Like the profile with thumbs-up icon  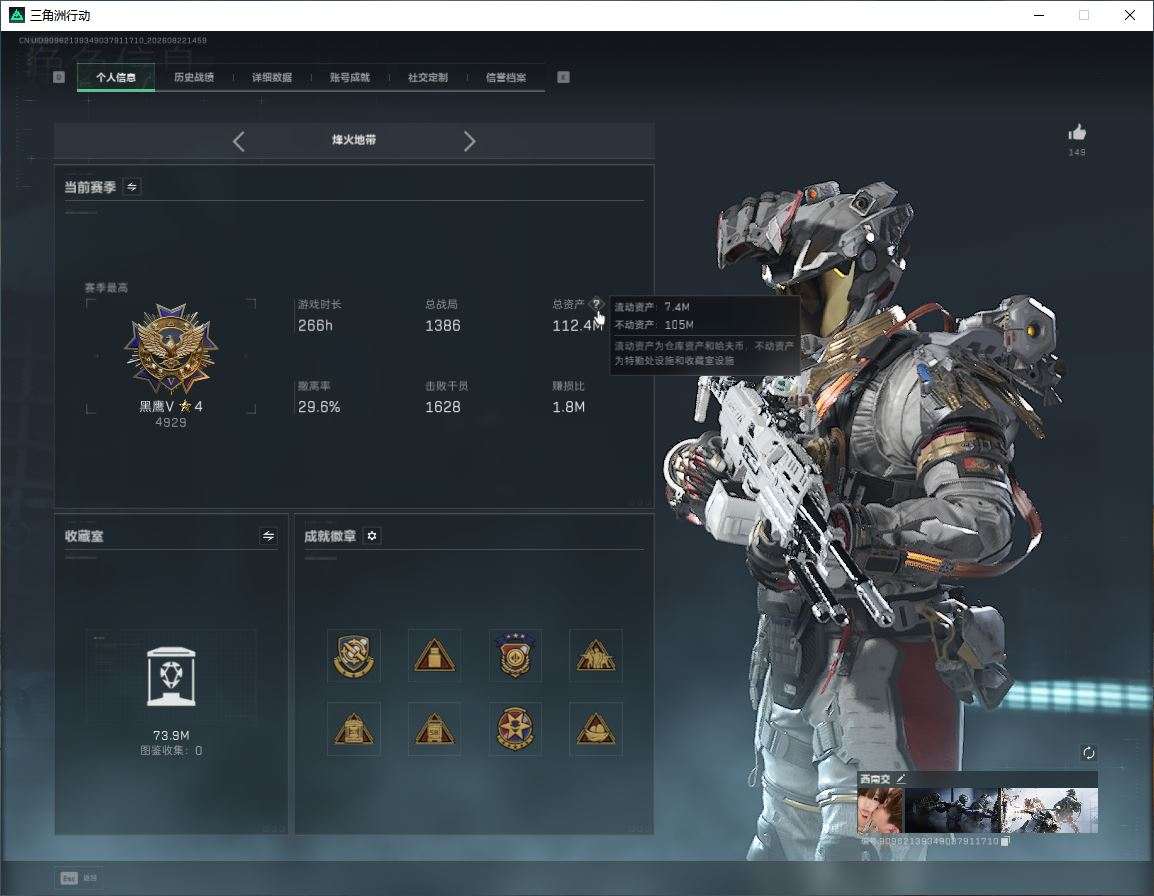coord(1077,133)
